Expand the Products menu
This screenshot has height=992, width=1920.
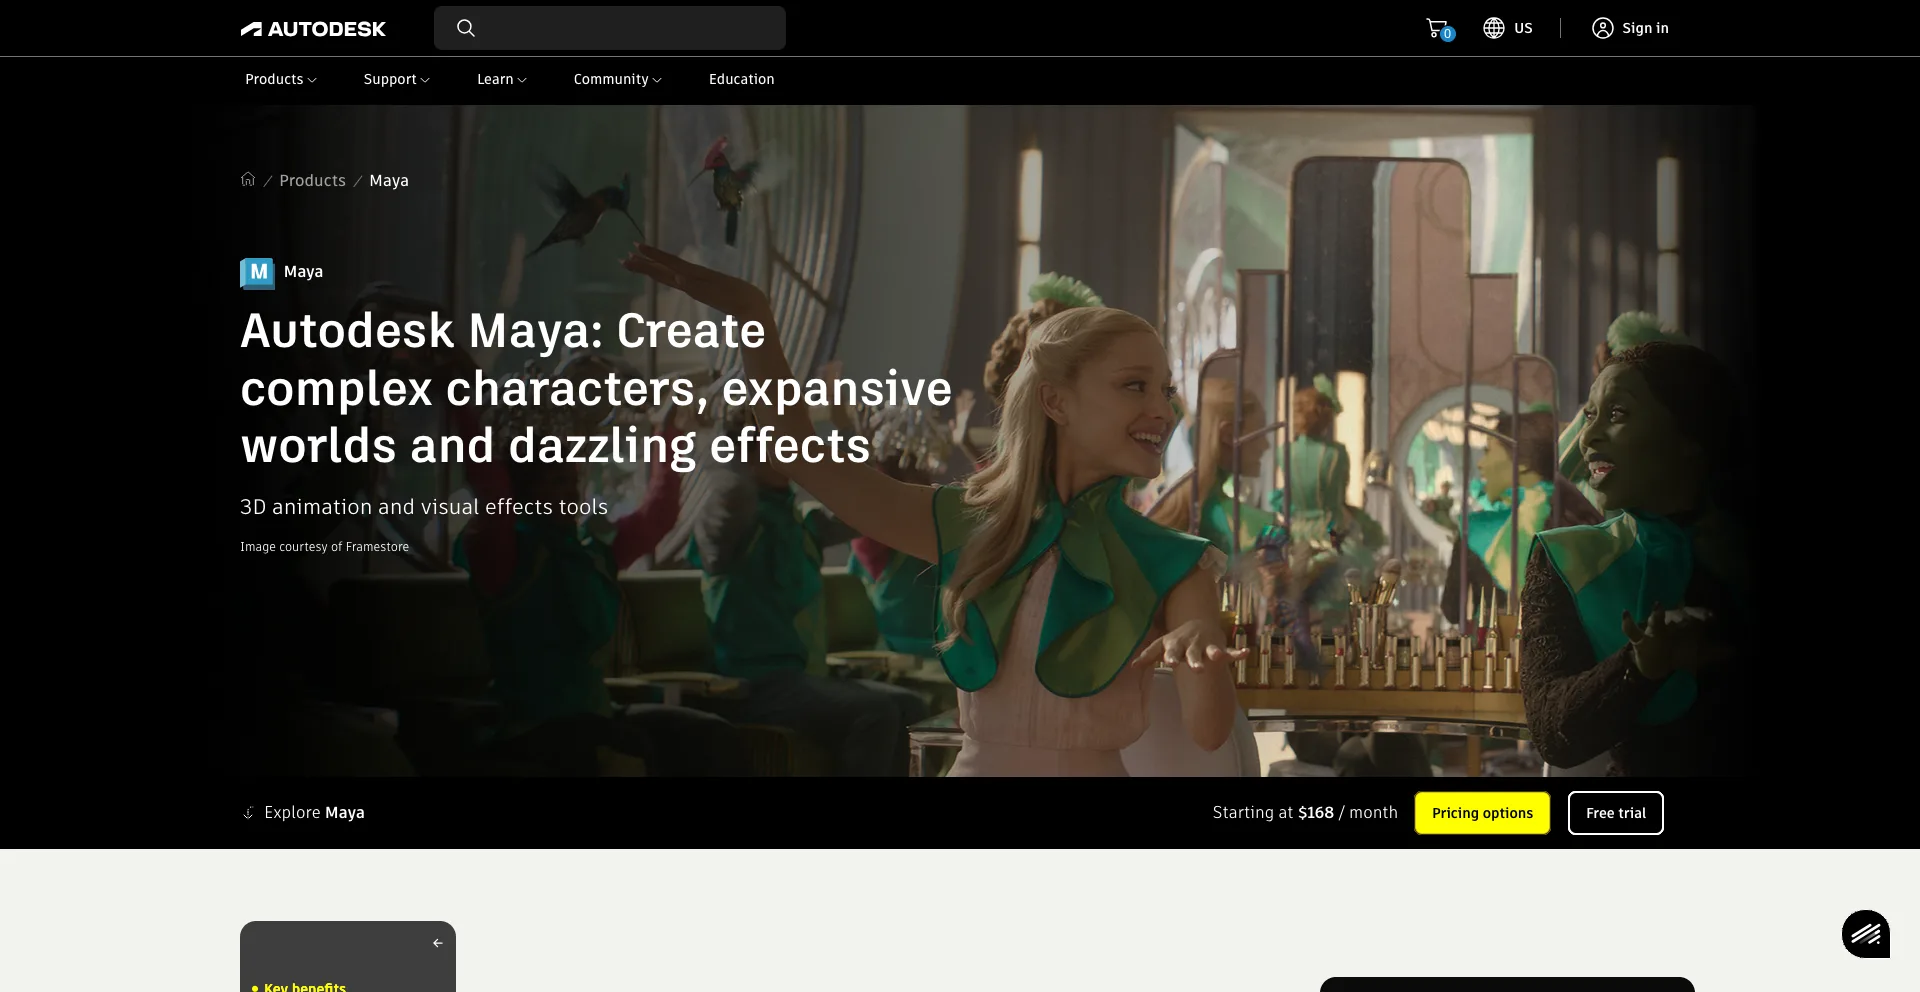coord(280,79)
